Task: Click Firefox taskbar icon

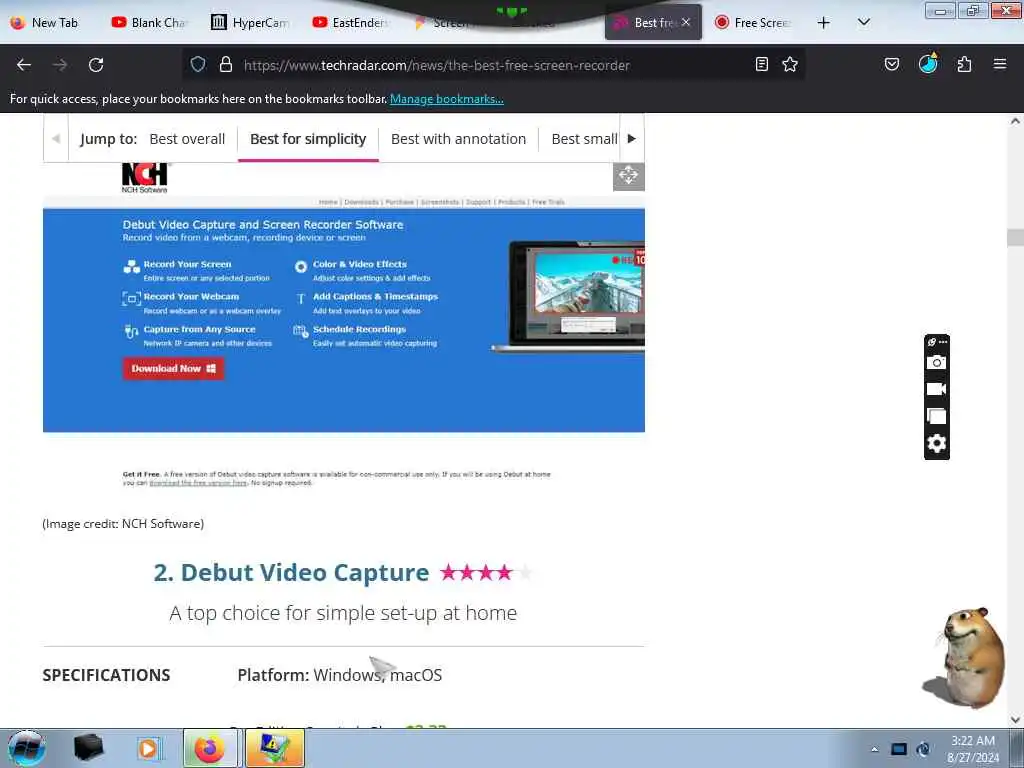Action: [210, 748]
